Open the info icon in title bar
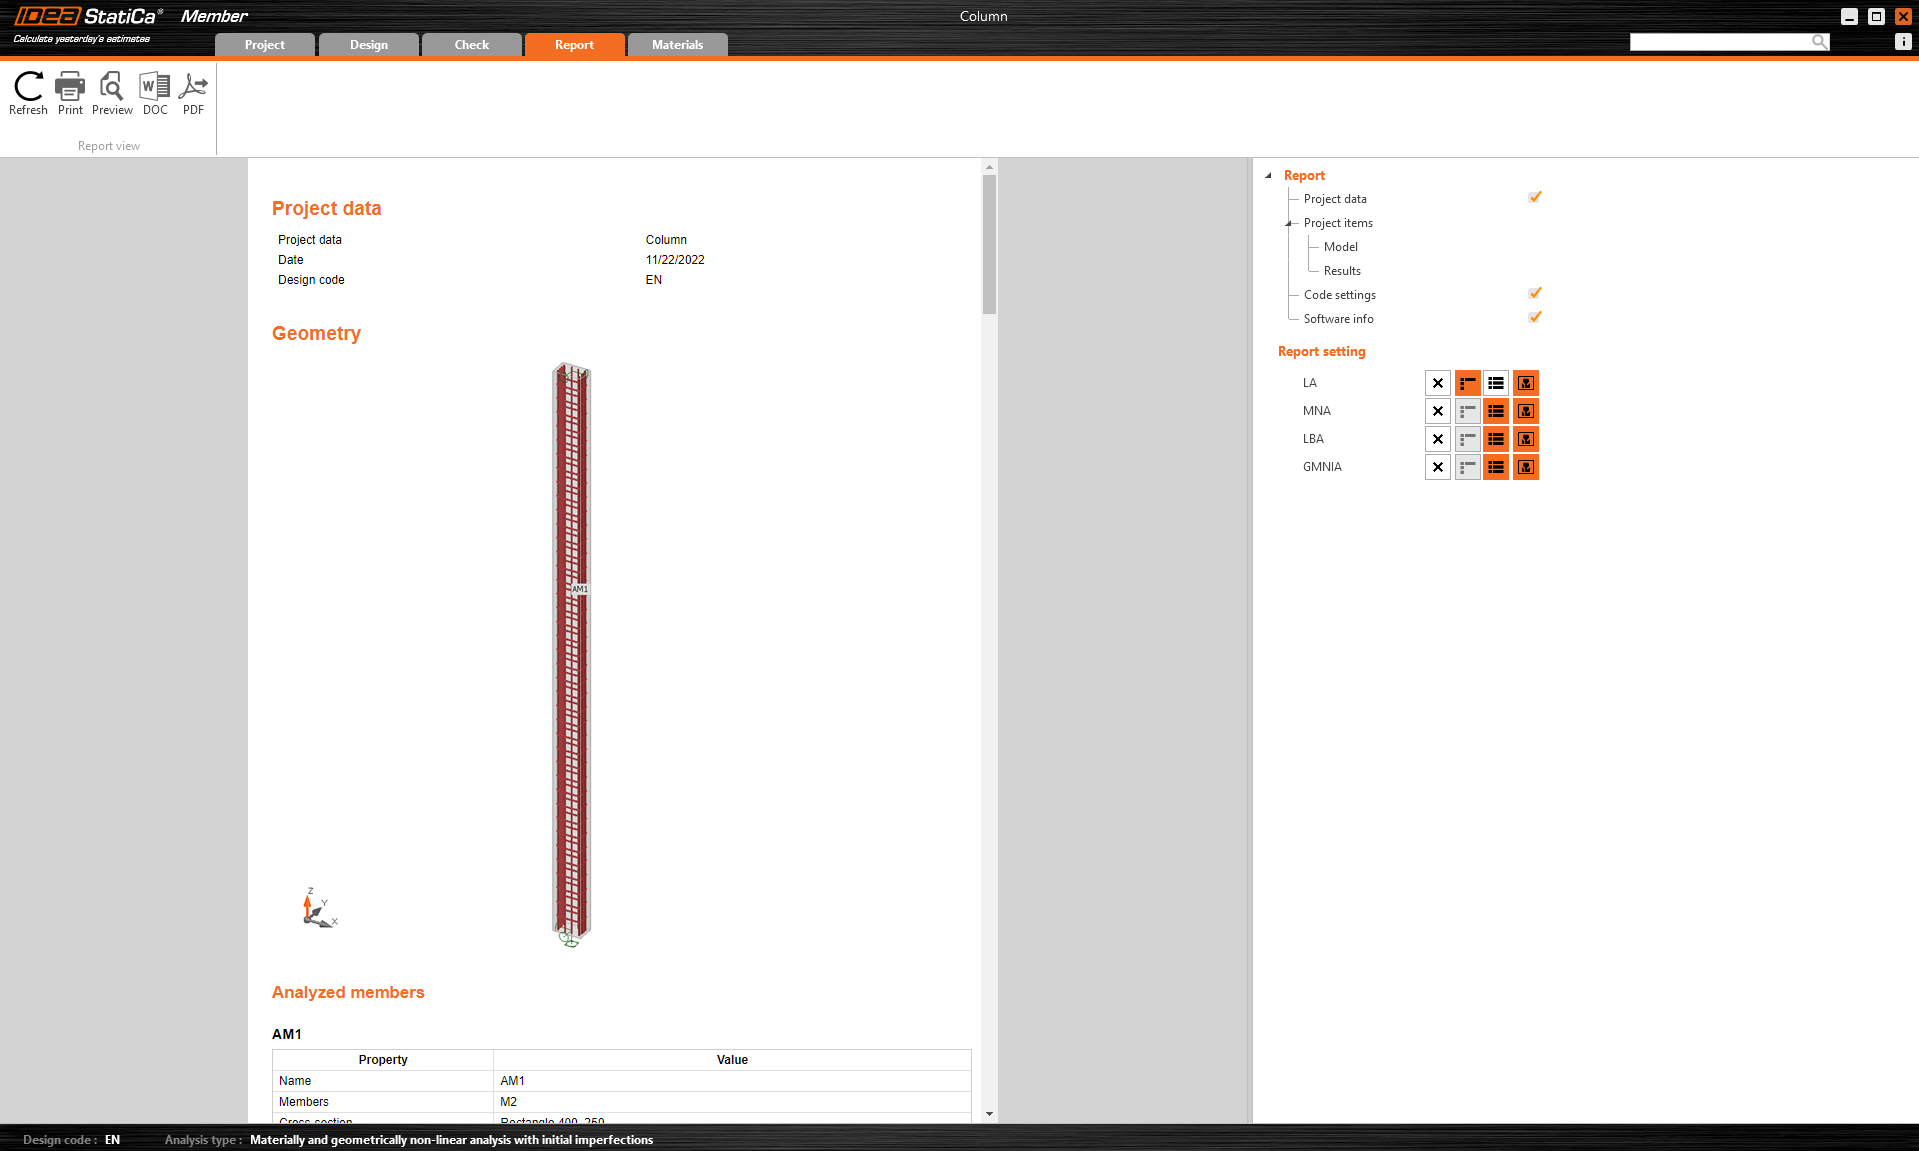The height and width of the screenshot is (1151, 1919). coord(1903,41)
